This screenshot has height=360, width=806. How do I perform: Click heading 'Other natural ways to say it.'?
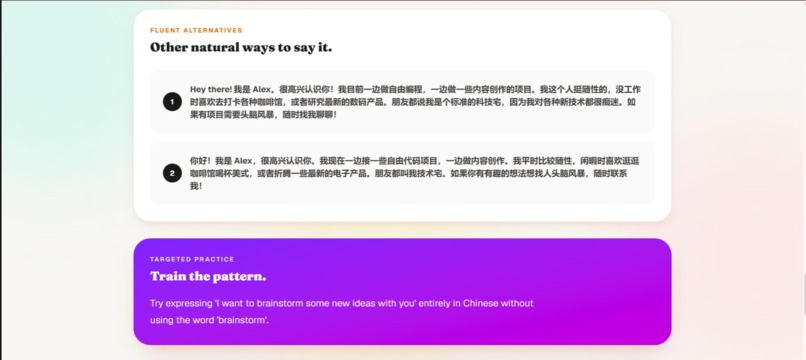point(241,47)
